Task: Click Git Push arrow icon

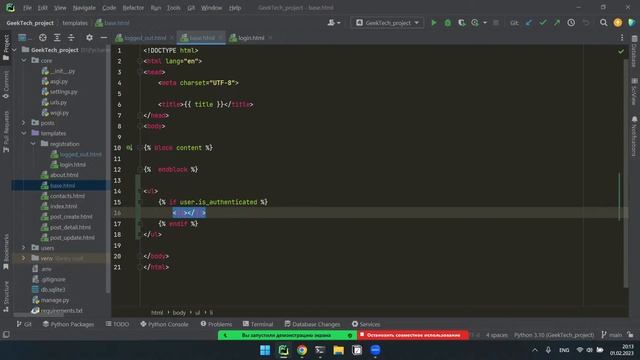Action: click(557, 23)
